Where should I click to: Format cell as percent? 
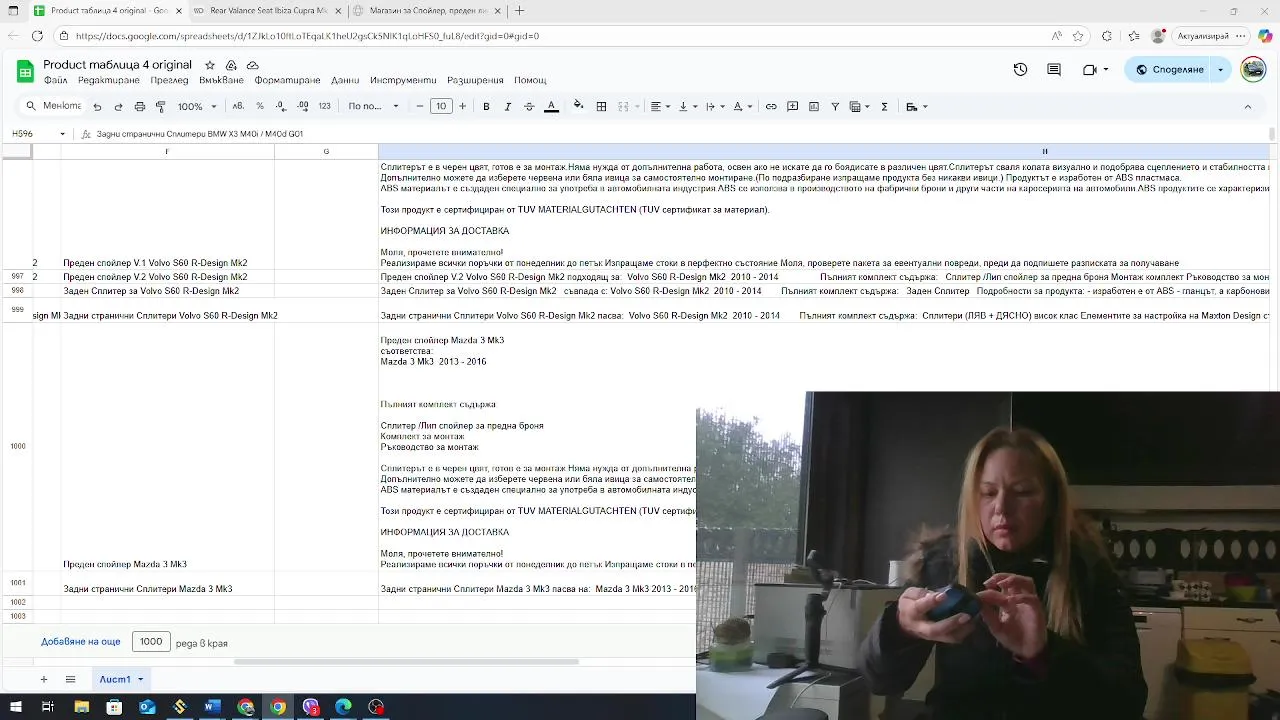[260, 106]
